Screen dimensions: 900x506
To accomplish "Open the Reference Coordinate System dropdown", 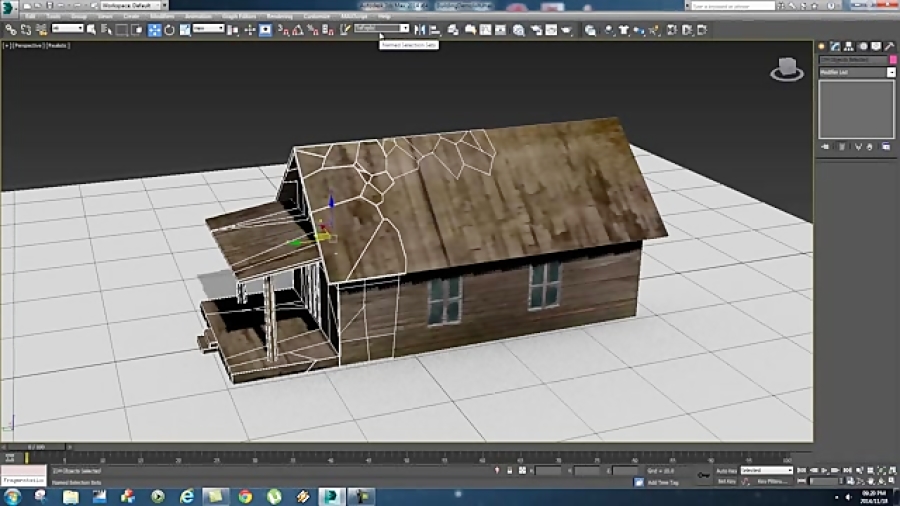I will click(x=208, y=28).
